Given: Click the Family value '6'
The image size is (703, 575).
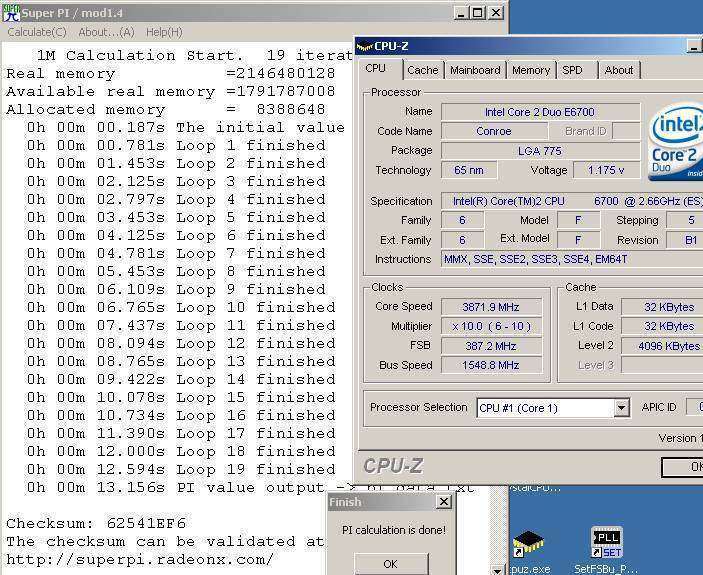Looking at the screenshot, I should point(462,220).
